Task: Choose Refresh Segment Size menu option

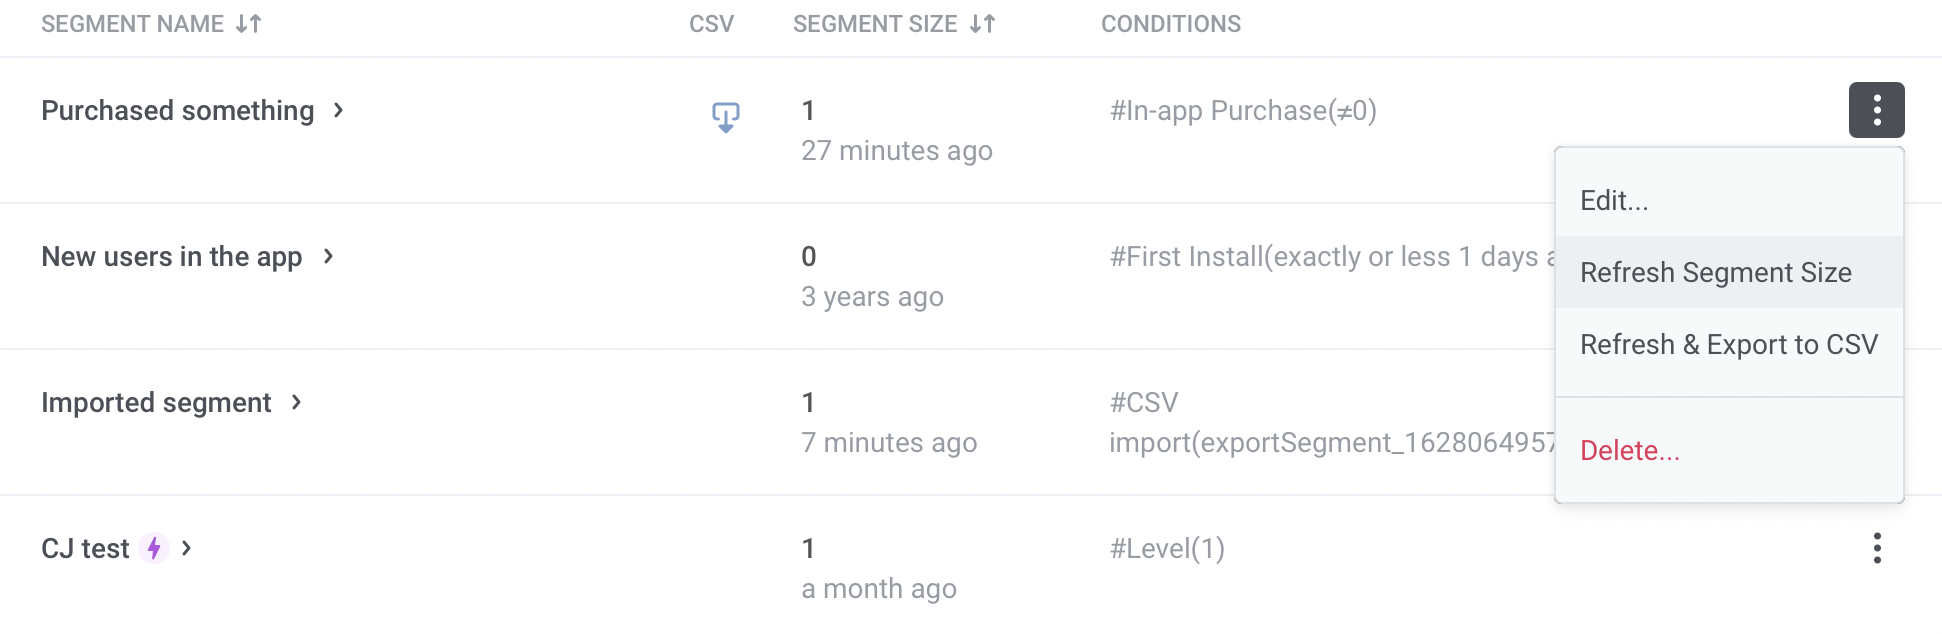Action: [x=1715, y=272]
